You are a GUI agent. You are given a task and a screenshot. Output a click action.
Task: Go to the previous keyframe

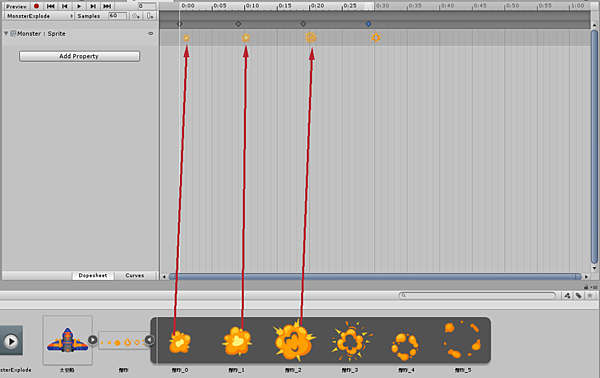pos(65,6)
